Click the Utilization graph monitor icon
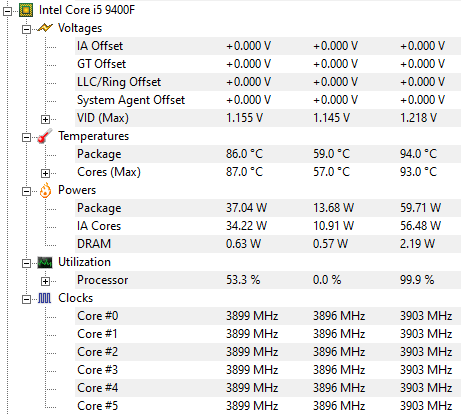 45,262
